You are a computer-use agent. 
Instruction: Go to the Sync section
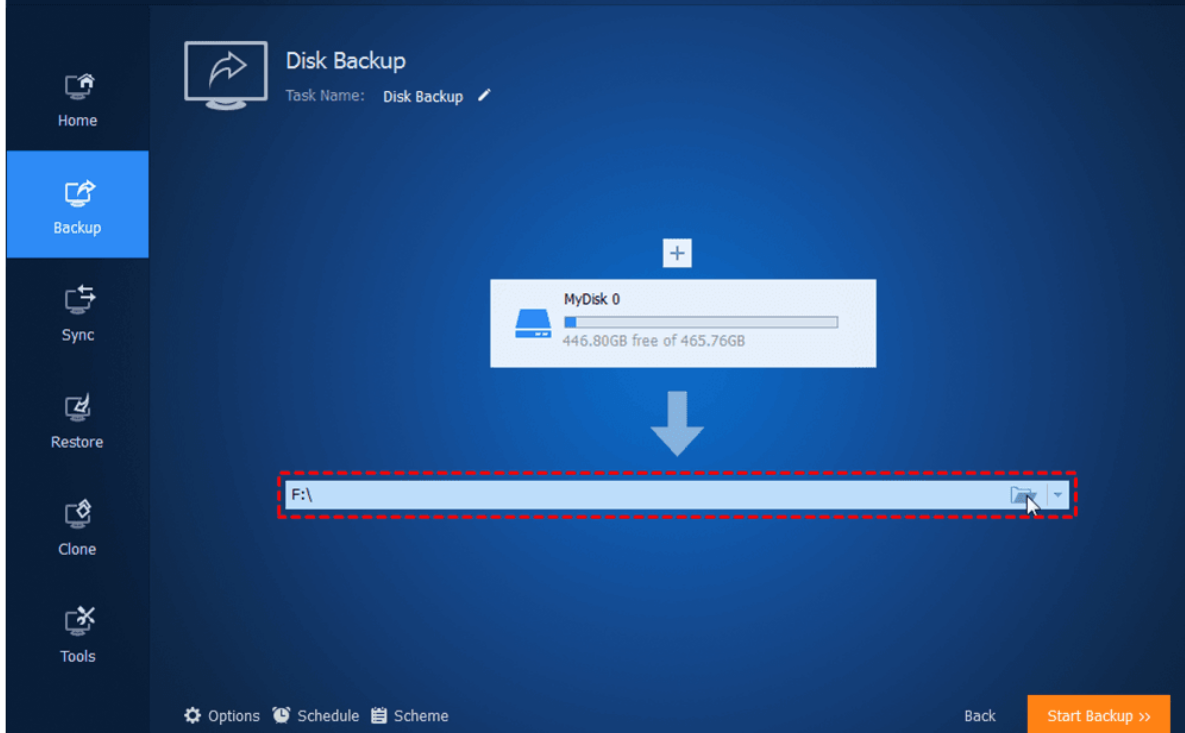77,313
